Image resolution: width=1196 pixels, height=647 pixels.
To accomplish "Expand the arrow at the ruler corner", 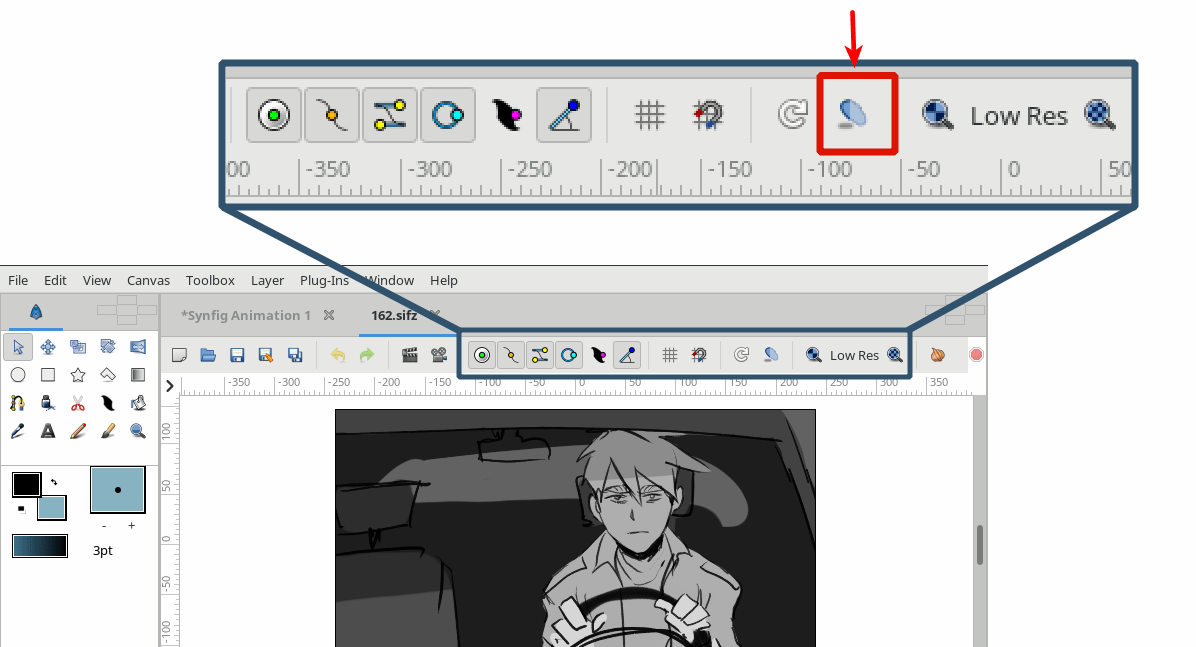I will coord(170,386).
